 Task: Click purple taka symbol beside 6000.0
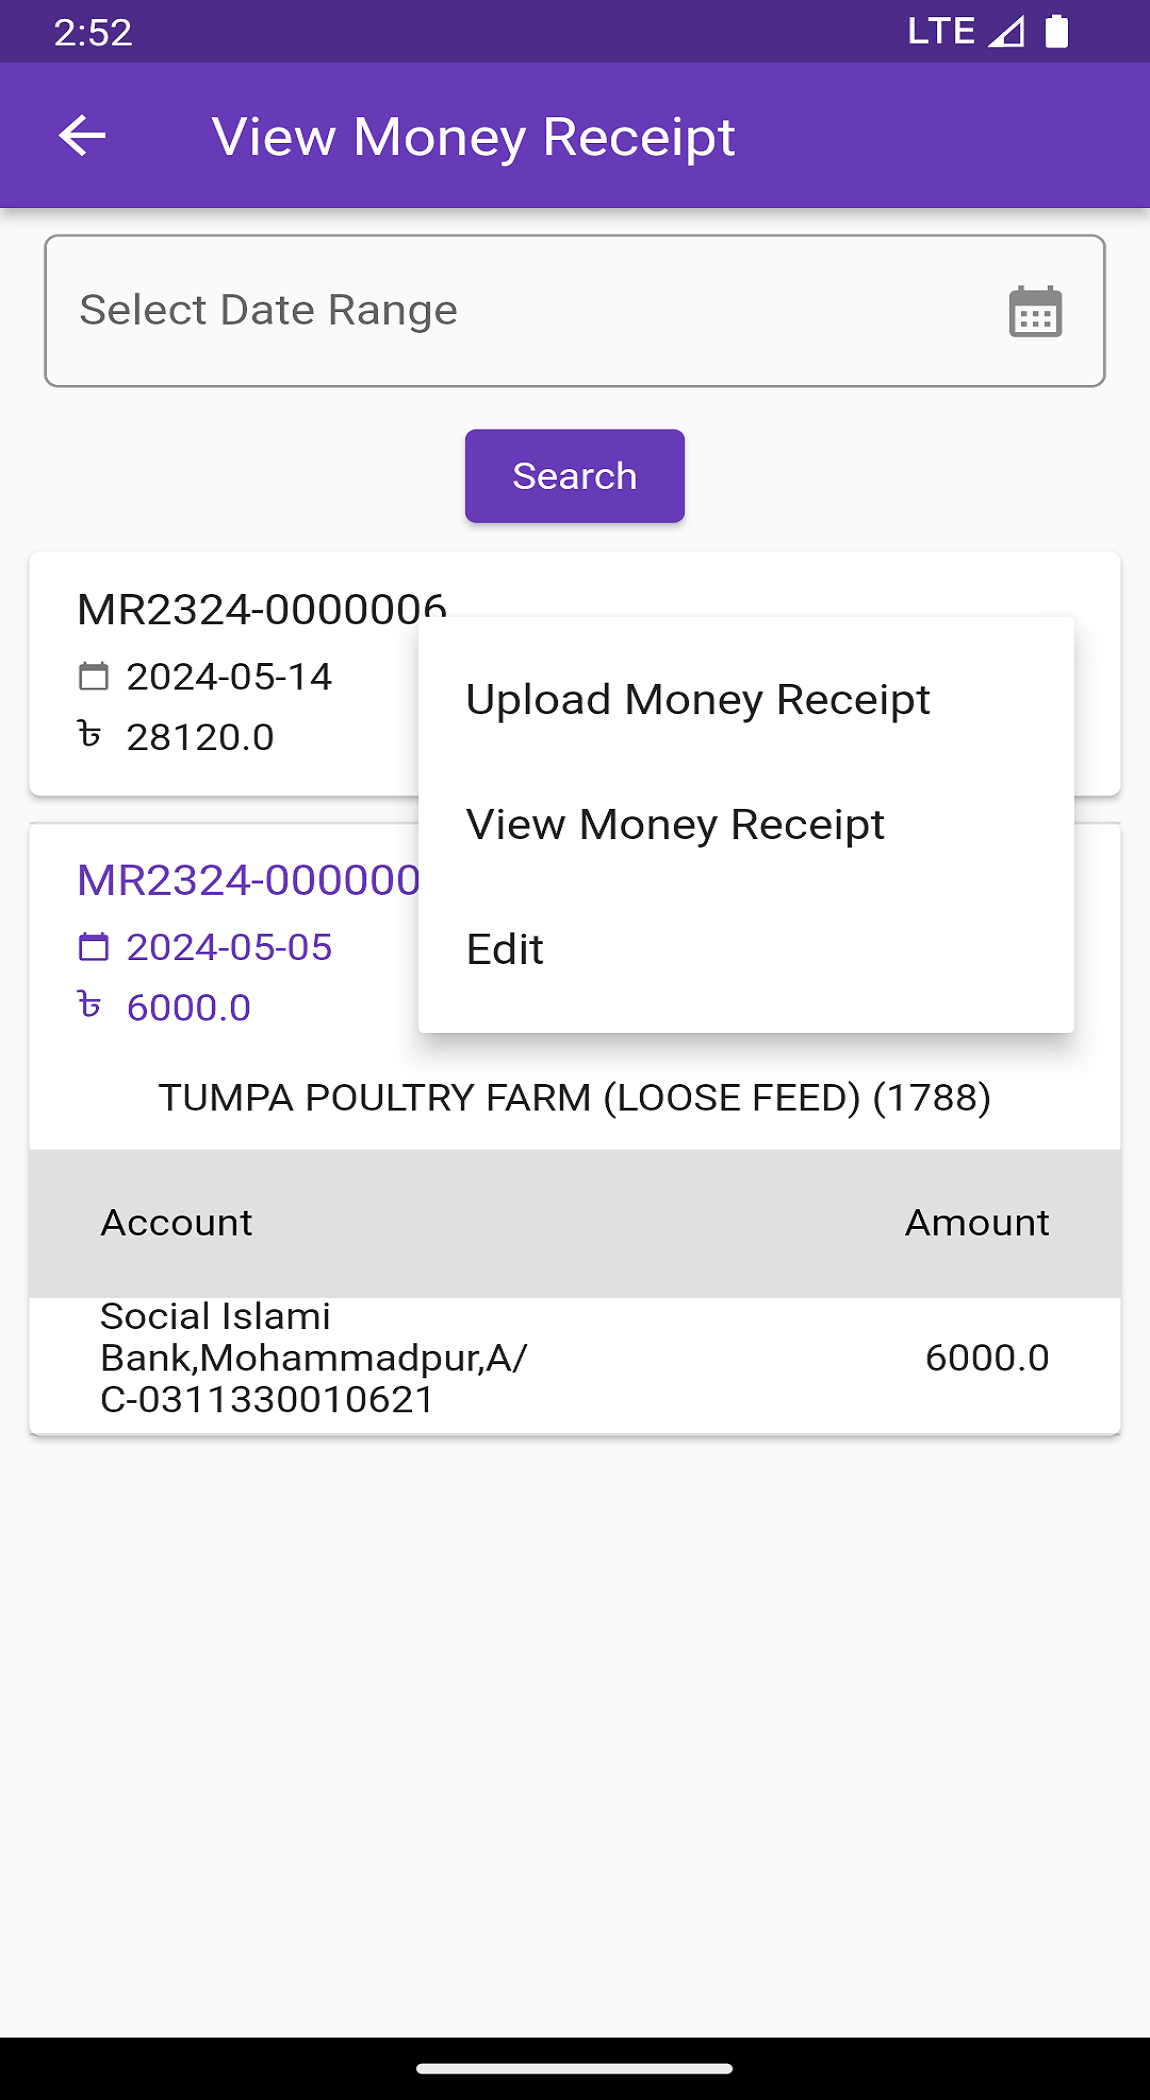(90, 1005)
